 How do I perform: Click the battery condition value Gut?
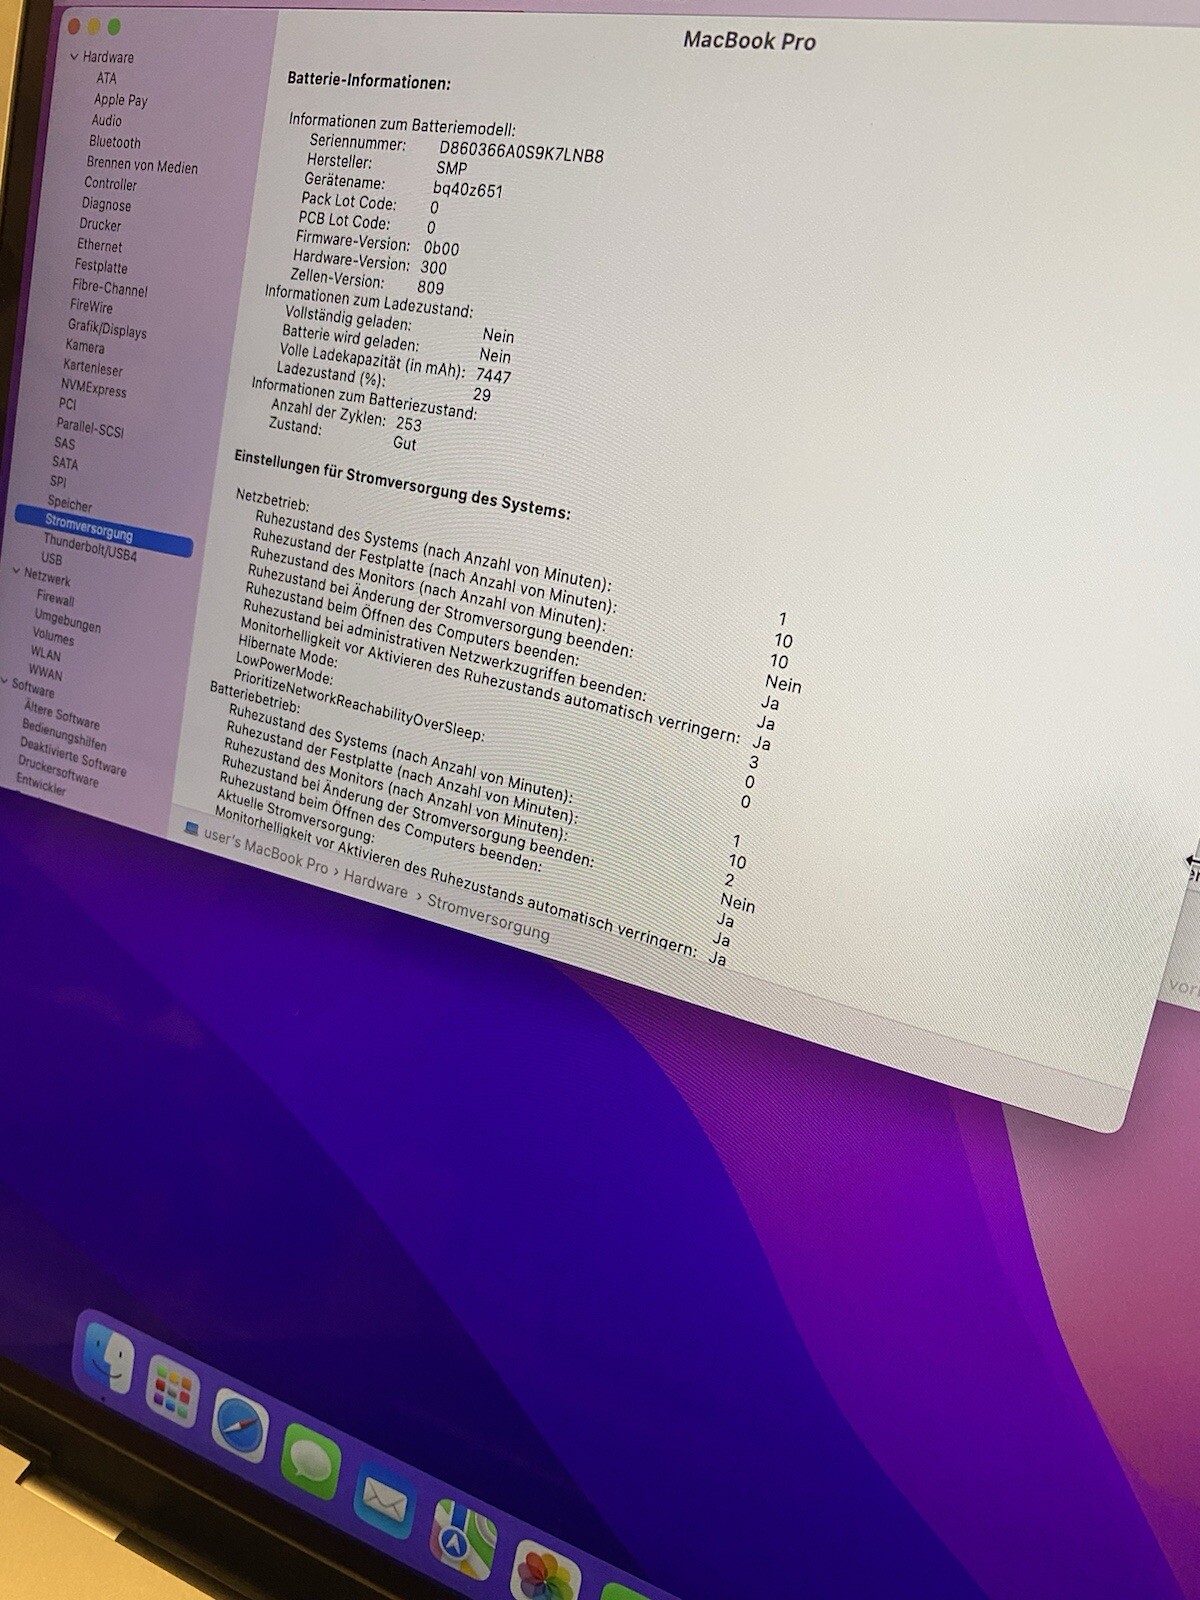point(404,443)
